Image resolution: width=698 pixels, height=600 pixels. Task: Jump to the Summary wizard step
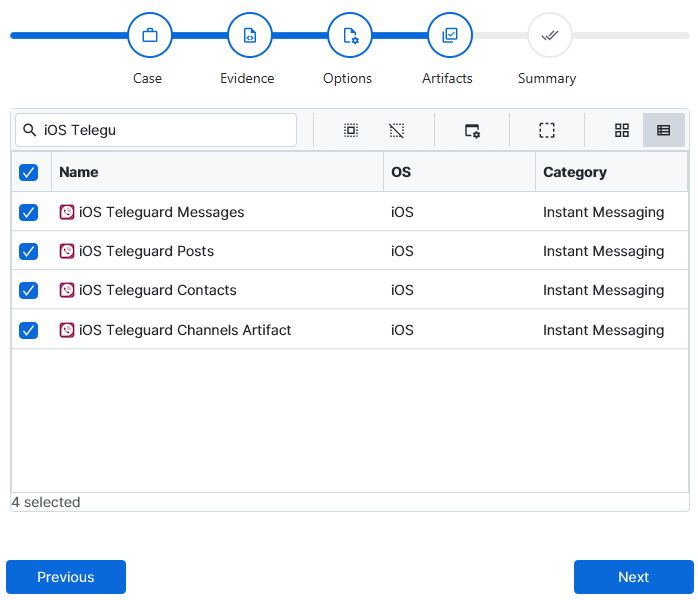[x=550, y=35]
